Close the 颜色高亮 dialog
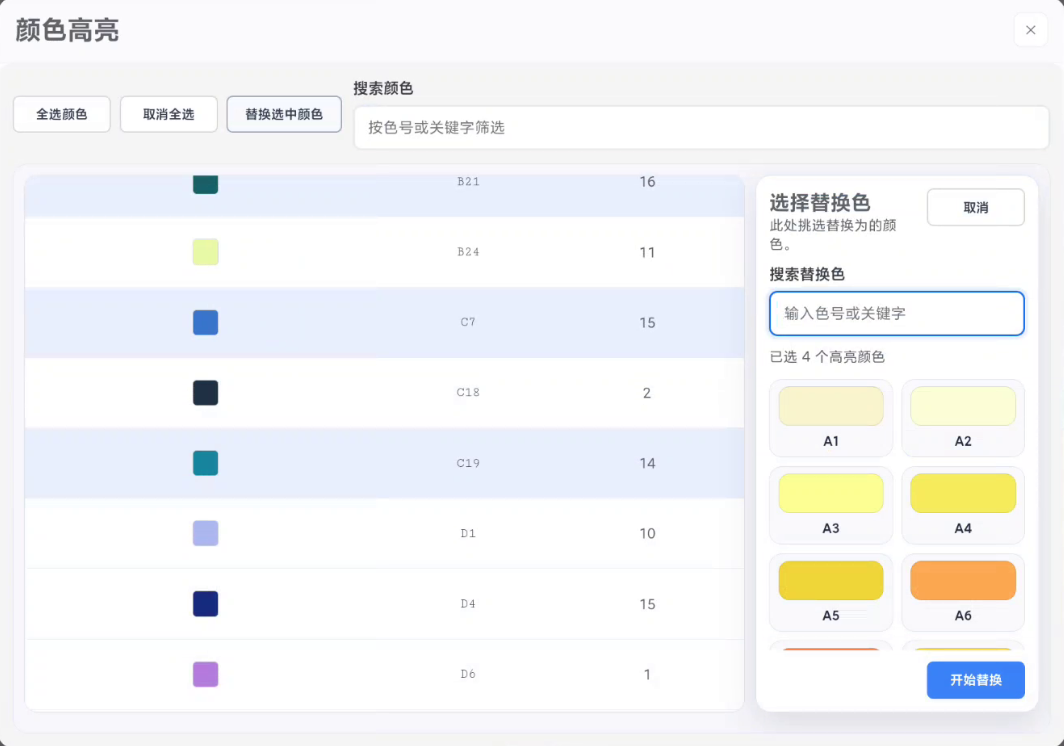The image size is (1064, 746). [1030, 29]
